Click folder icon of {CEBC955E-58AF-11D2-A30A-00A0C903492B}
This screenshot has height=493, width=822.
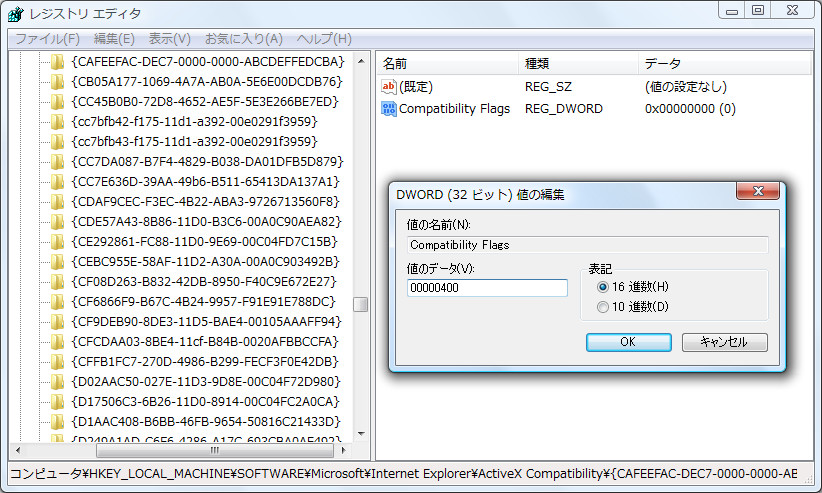point(57,262)
